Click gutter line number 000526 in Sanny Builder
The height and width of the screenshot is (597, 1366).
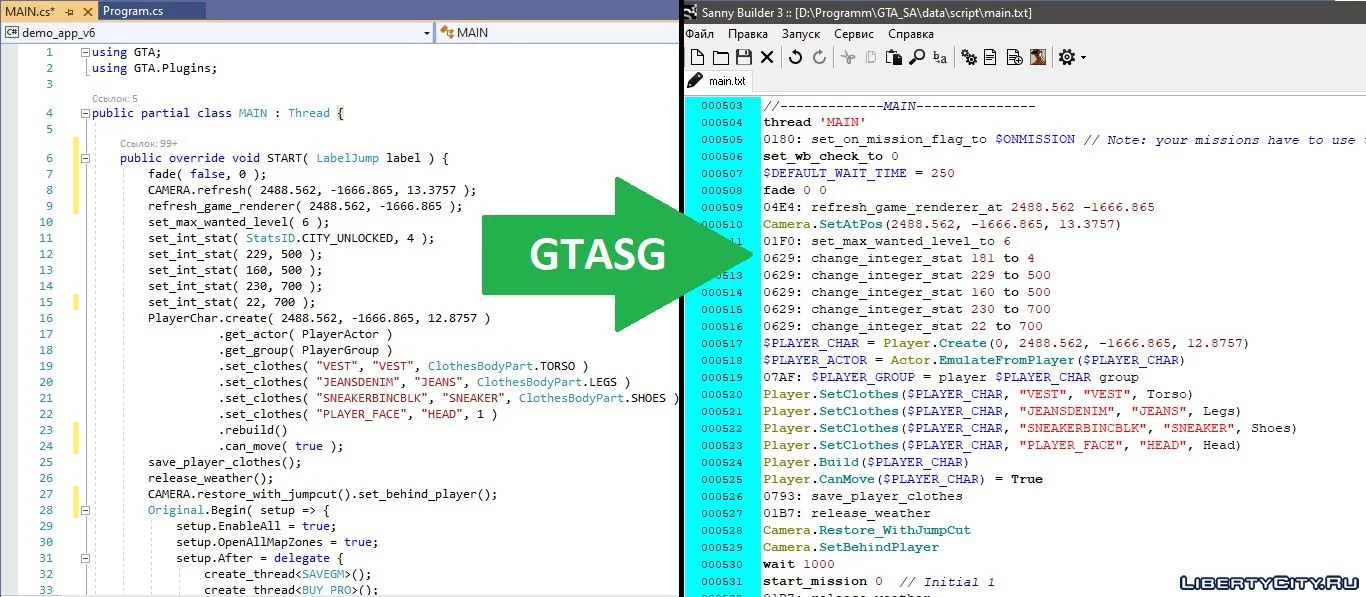[x=722, y=496]
